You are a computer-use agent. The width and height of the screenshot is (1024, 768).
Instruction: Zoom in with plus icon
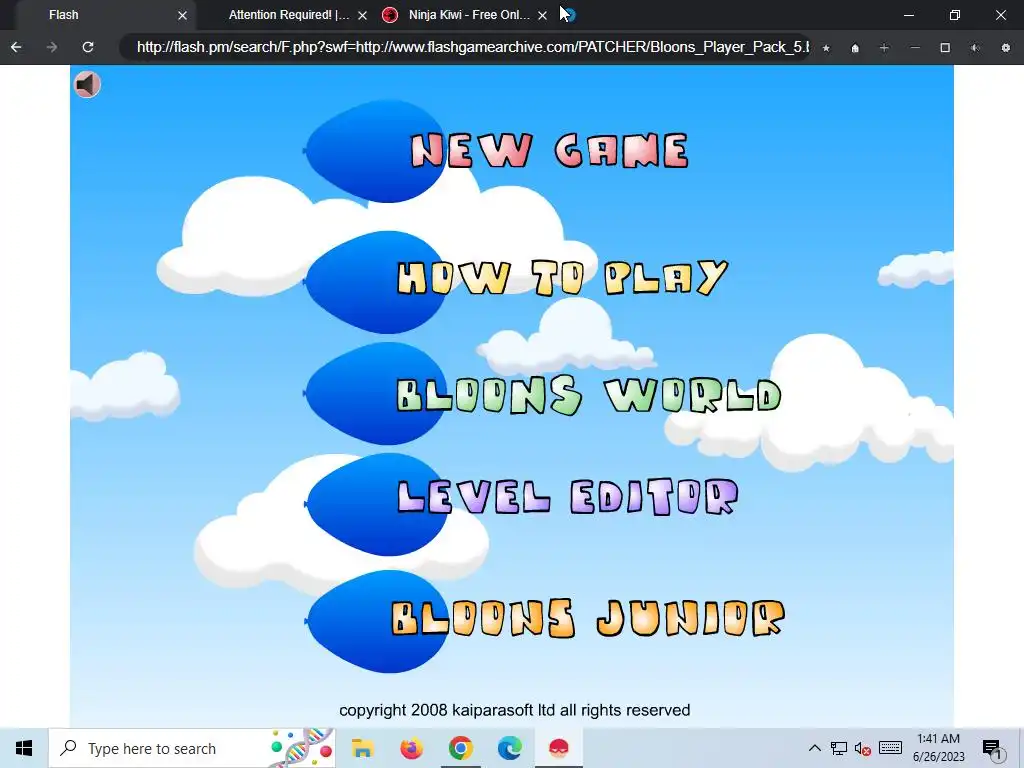(x=884, y=48)
